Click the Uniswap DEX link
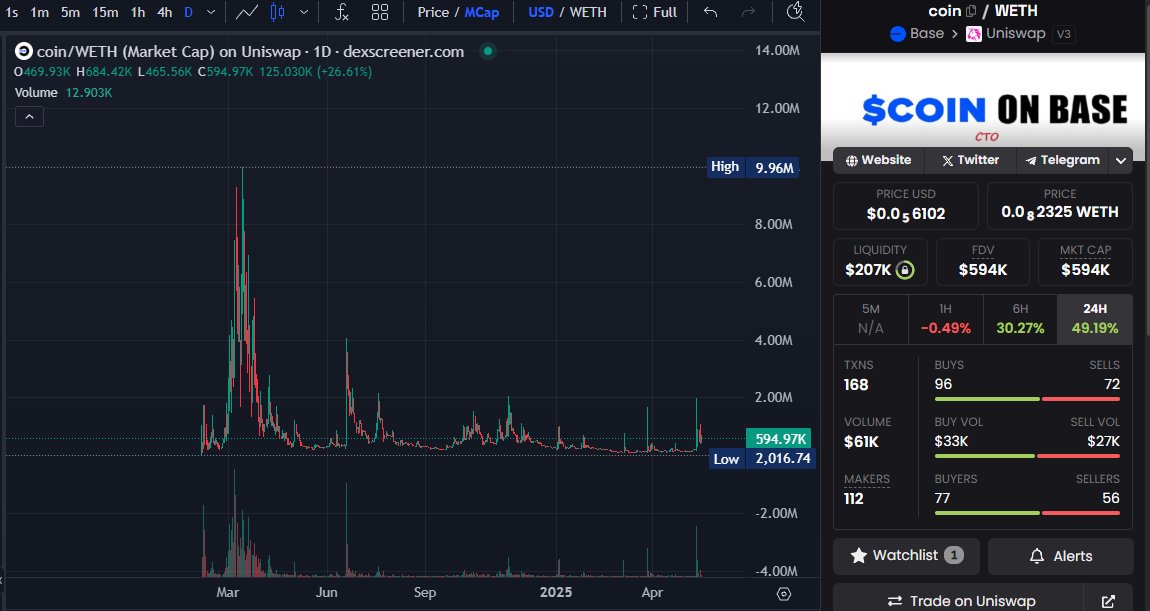Screen dimensions: 1150x611 (1006, 34)
